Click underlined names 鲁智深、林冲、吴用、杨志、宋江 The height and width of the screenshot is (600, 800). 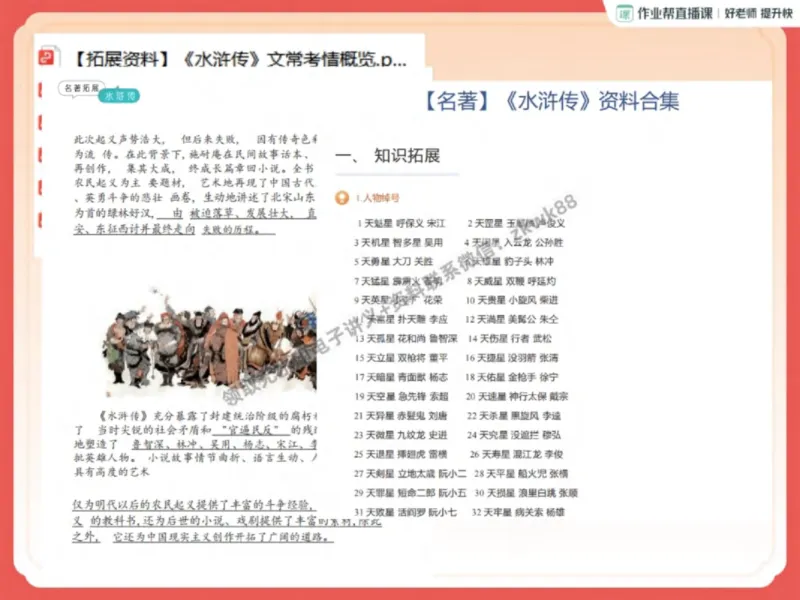coord(219,444)
